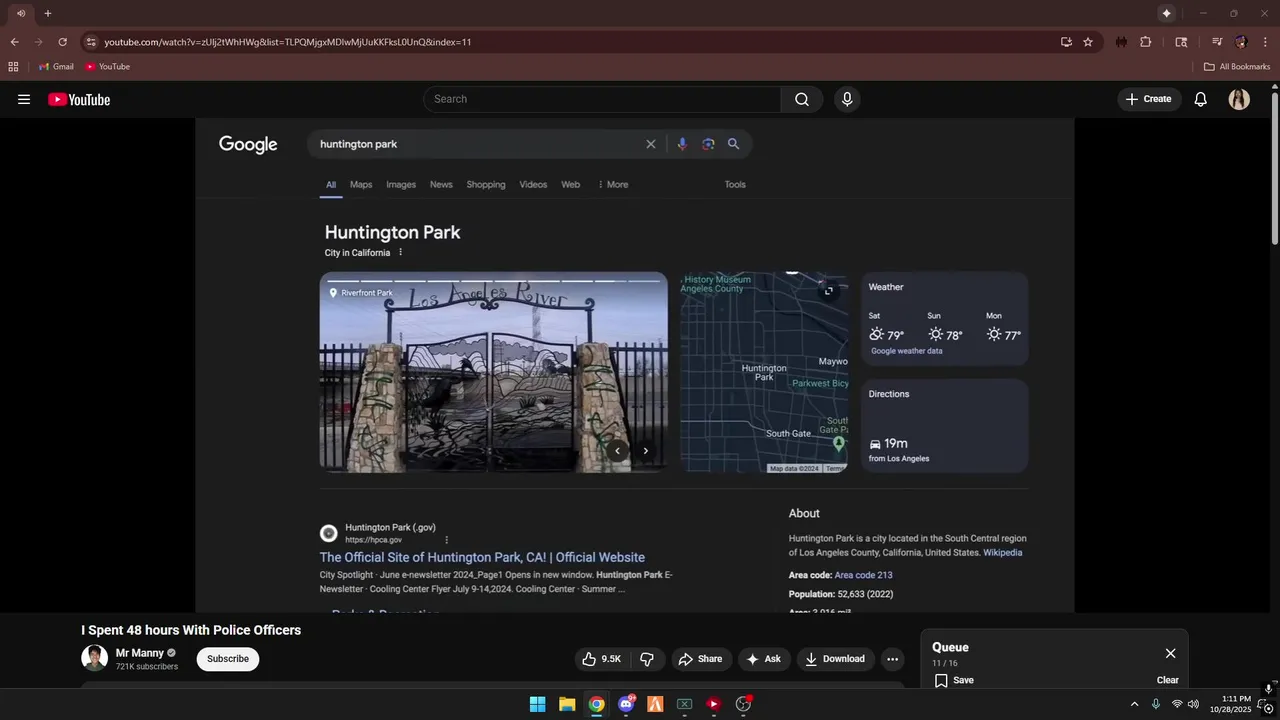Open more actions ellipsis beside Download
Viewport: 1280px width, 720px height.
[x=892, y=659]
